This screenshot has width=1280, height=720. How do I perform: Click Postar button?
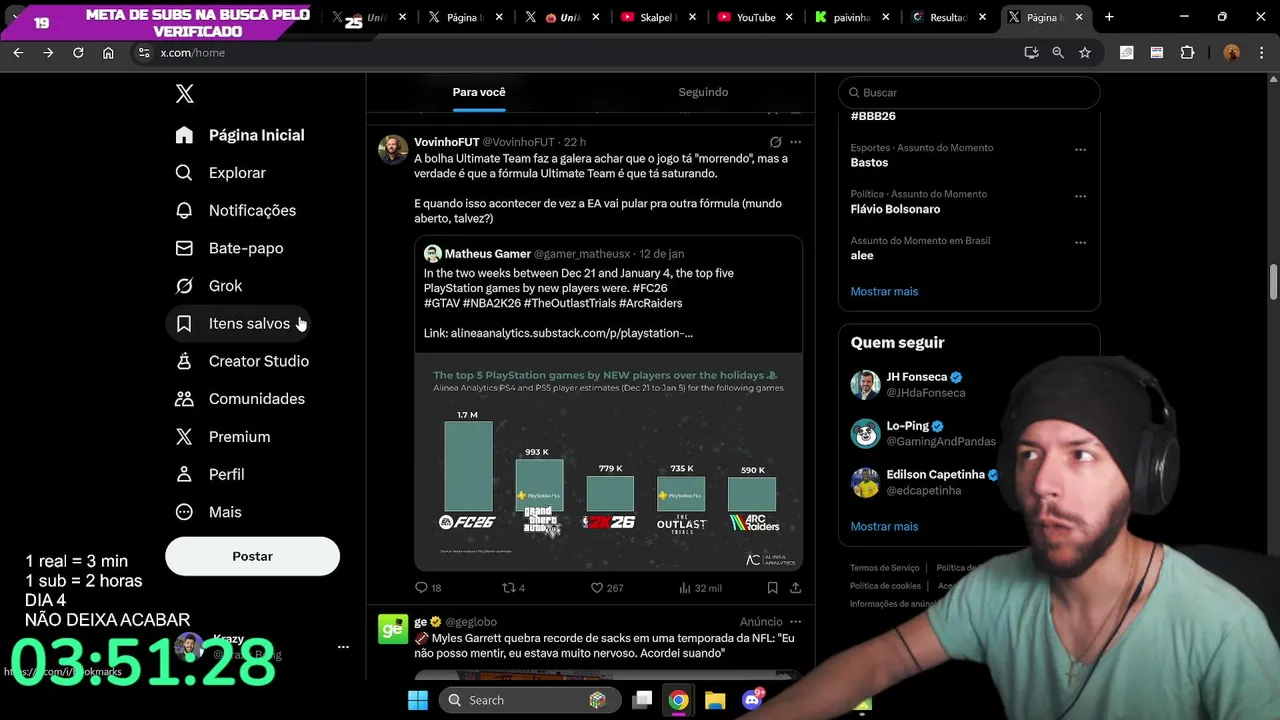(252, 556)
